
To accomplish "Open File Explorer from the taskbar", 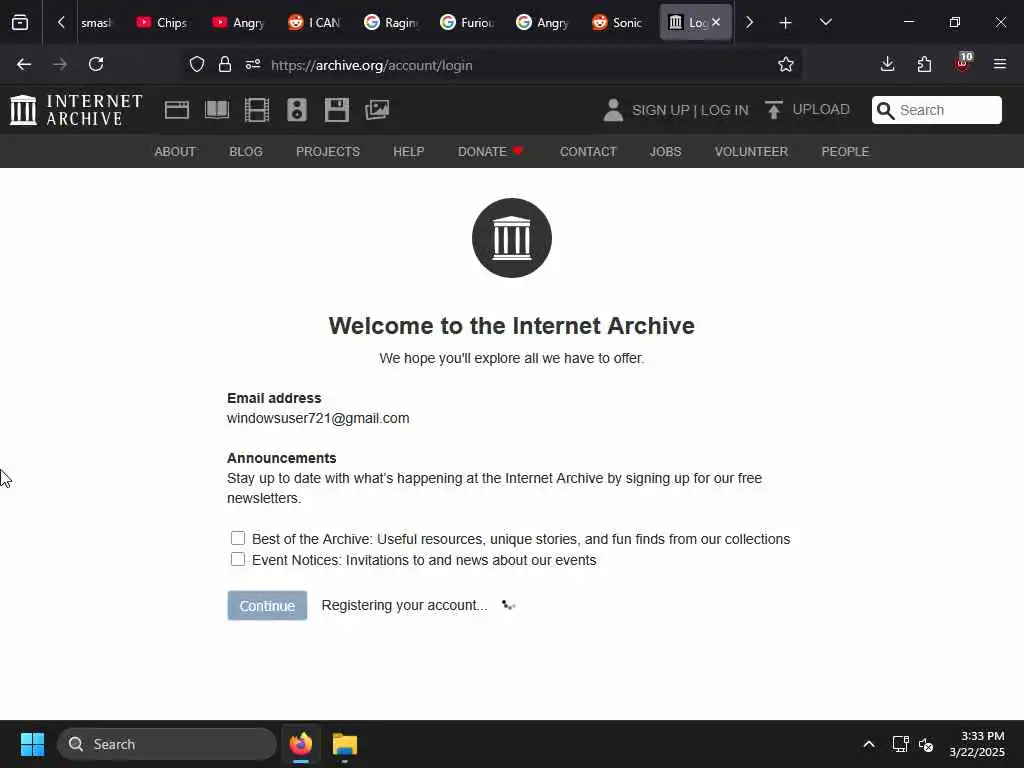I will point(345,744).
